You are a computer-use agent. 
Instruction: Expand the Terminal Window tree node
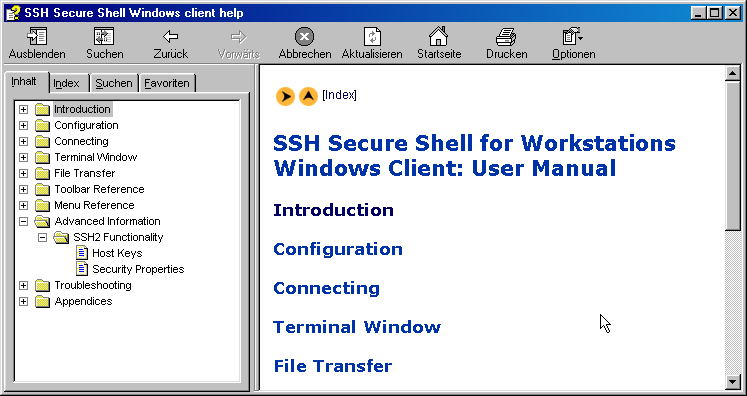[x=23, y=158]
